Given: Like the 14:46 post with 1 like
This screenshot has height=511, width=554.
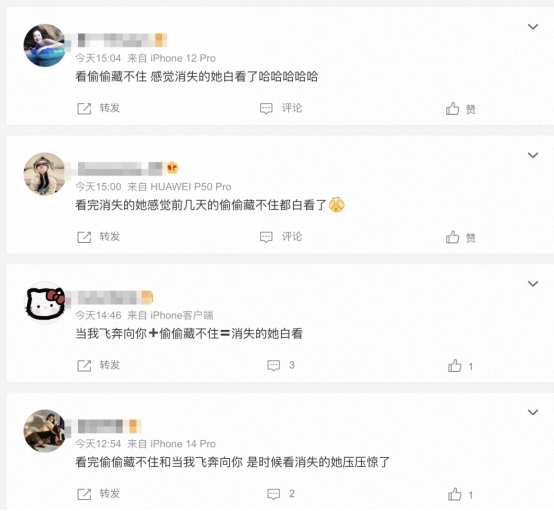Looking at the screenshot, I should point(460,366).
